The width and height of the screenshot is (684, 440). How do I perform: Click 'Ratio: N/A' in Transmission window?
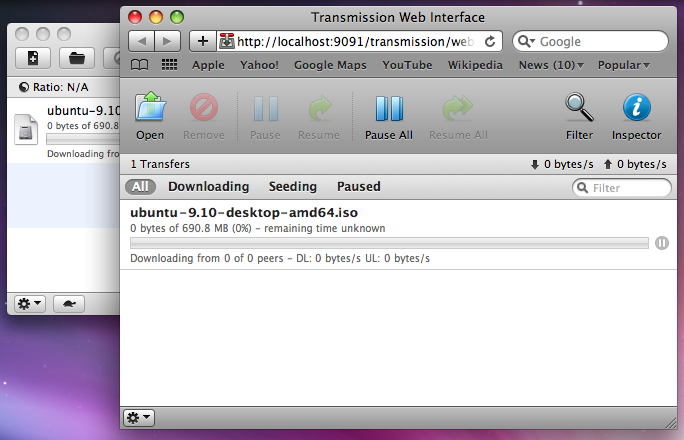60,87
